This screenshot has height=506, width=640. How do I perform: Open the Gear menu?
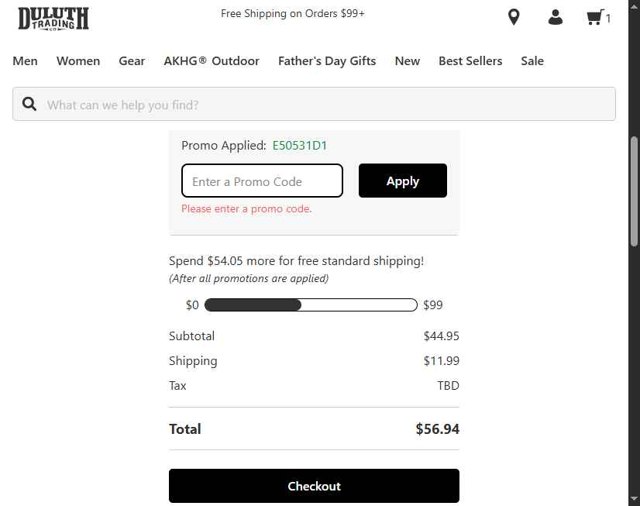click(132, 61)
